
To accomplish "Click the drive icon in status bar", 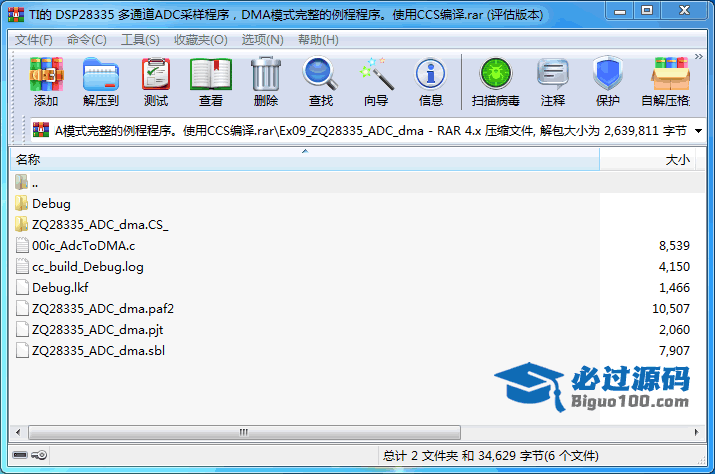I will point(20,455).
